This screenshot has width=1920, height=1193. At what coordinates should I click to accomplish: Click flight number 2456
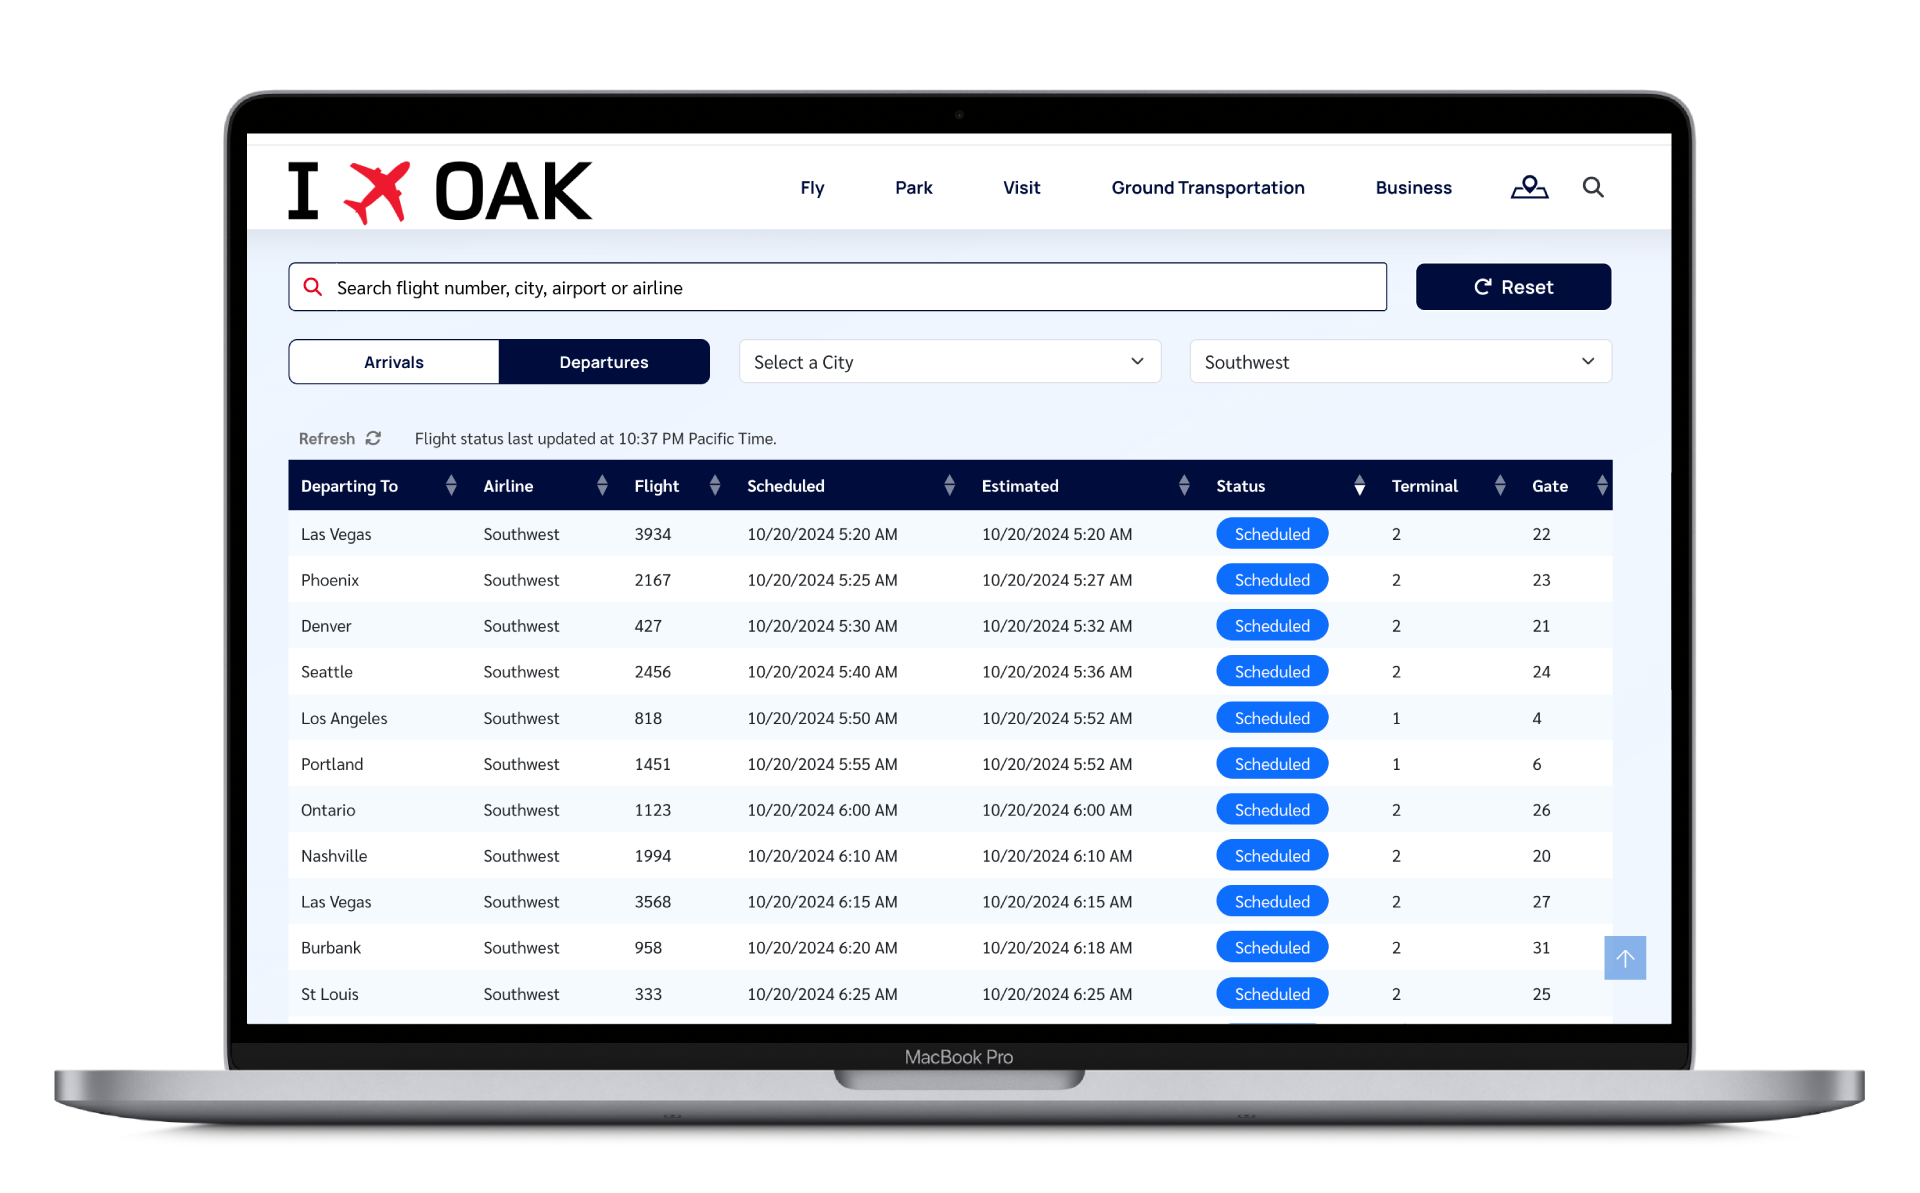coord(652,672)
